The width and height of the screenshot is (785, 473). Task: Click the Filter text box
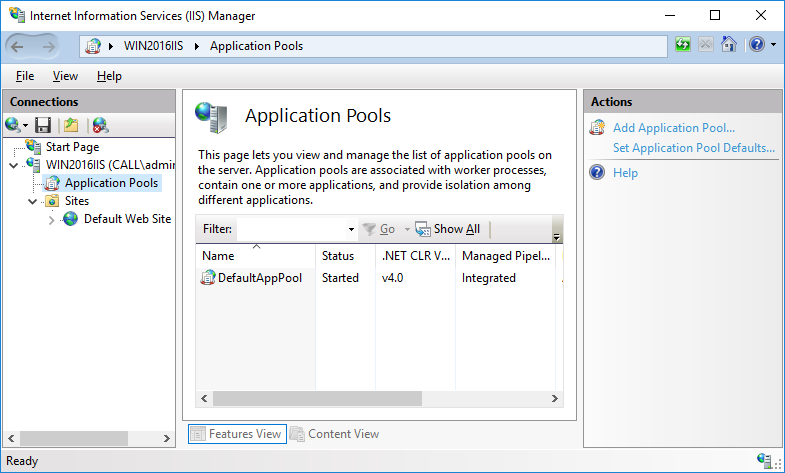click(292, 229)
